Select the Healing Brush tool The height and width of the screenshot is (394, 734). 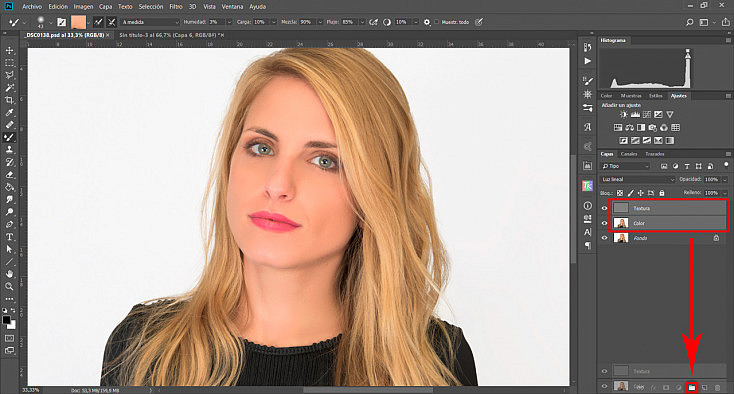(9, 125)
